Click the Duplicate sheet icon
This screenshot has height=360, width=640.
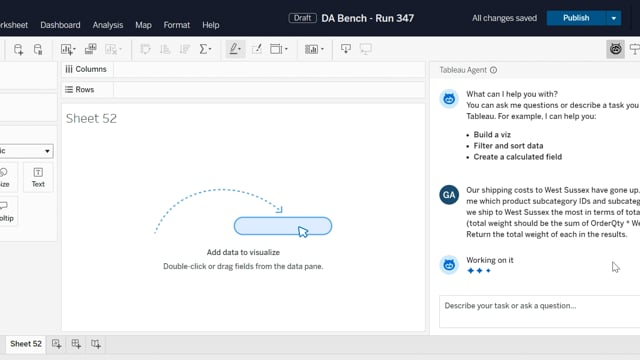click(91, 49)
